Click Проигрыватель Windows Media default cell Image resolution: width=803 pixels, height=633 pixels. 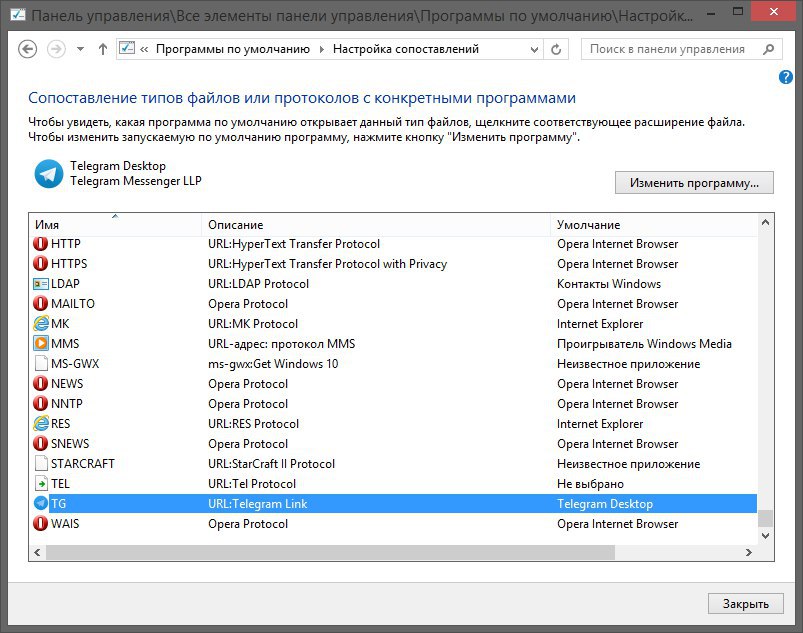644,344
